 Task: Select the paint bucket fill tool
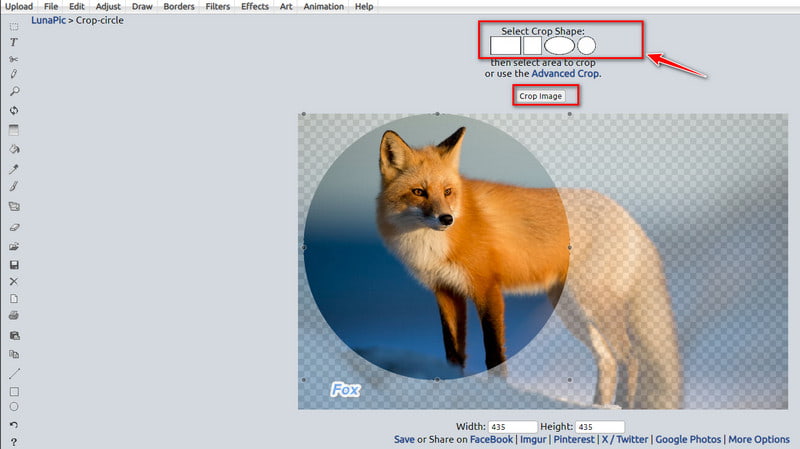(14, 149)
